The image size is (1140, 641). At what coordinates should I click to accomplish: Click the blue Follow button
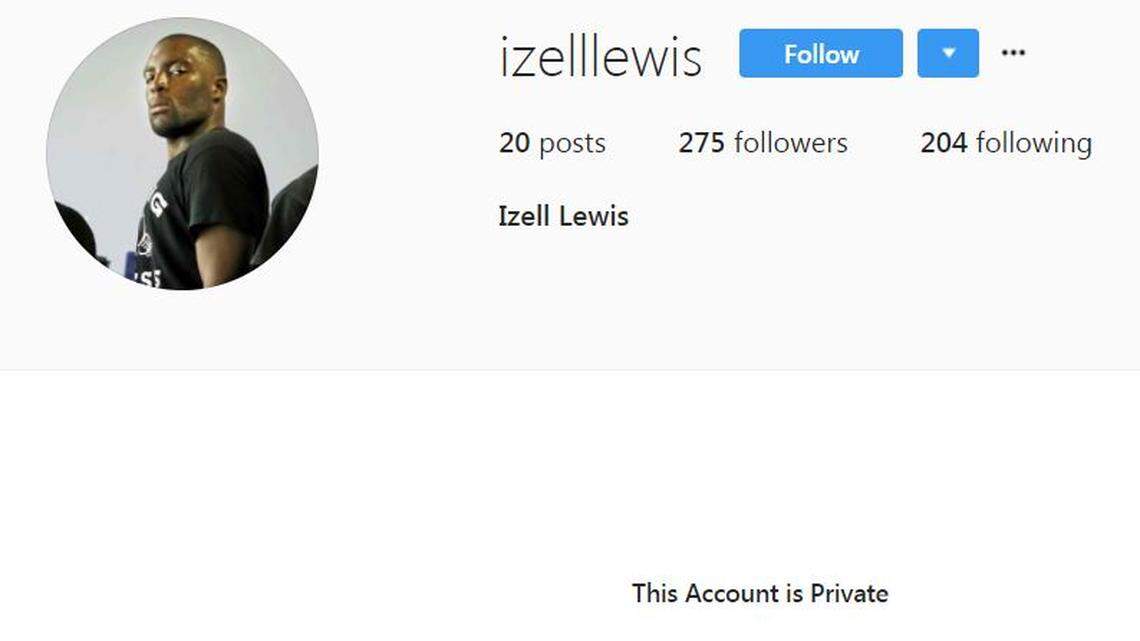click(x=821, y=53)
